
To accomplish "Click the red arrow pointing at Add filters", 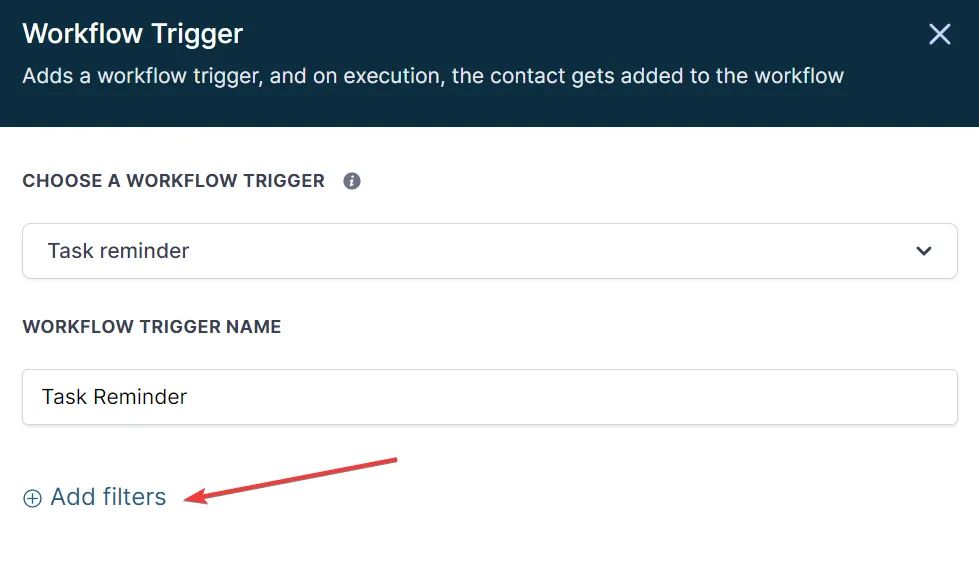I will click(x=291, y=481).
